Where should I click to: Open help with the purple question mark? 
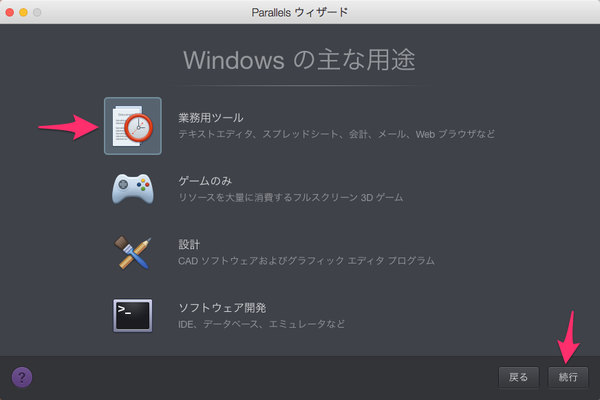[x=22, y=377]
